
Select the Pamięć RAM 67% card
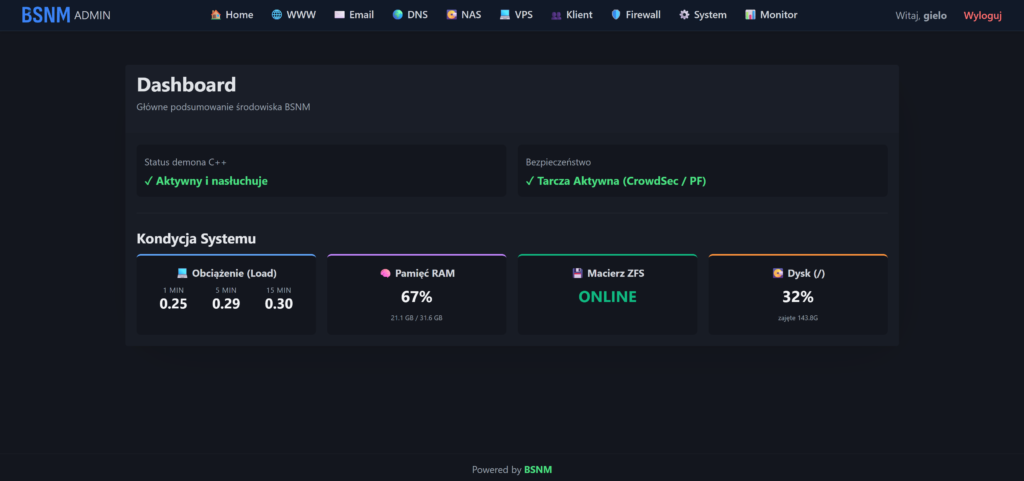[x=417, y=294]
